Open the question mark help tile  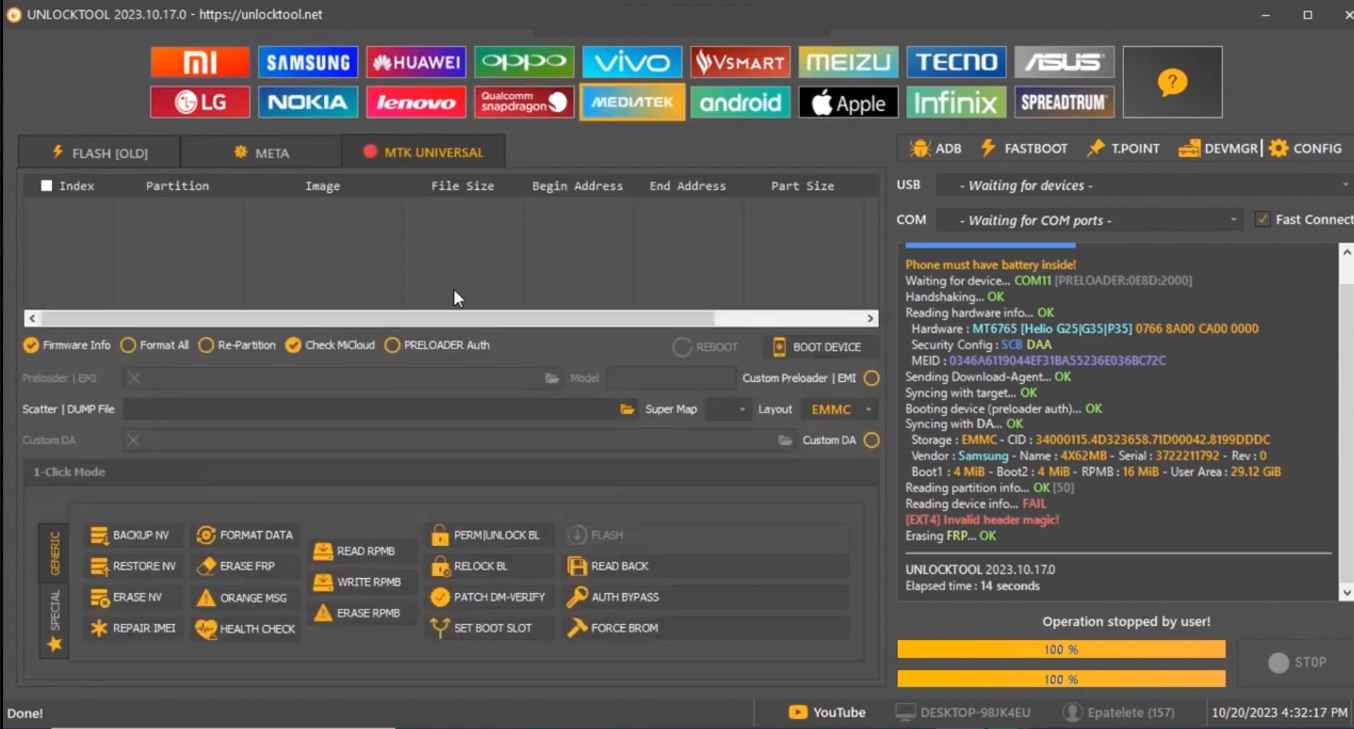(1172, 82)
